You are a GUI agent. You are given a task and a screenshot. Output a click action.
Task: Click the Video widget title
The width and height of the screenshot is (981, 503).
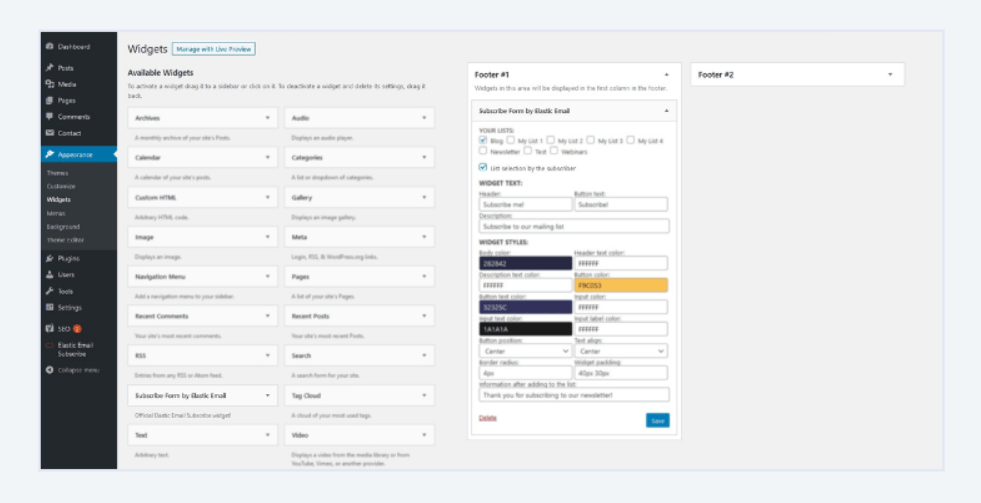[300, 435]
